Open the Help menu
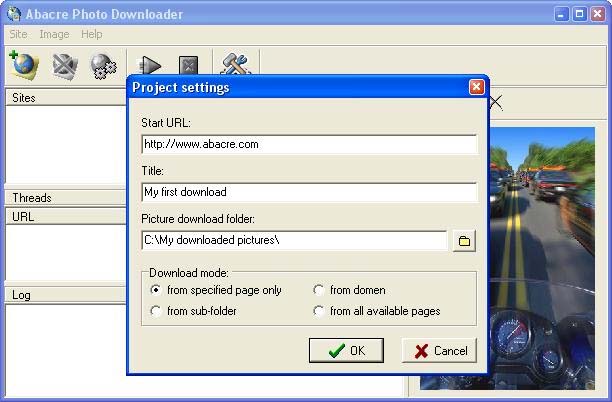612x402 pixels. 92,34
